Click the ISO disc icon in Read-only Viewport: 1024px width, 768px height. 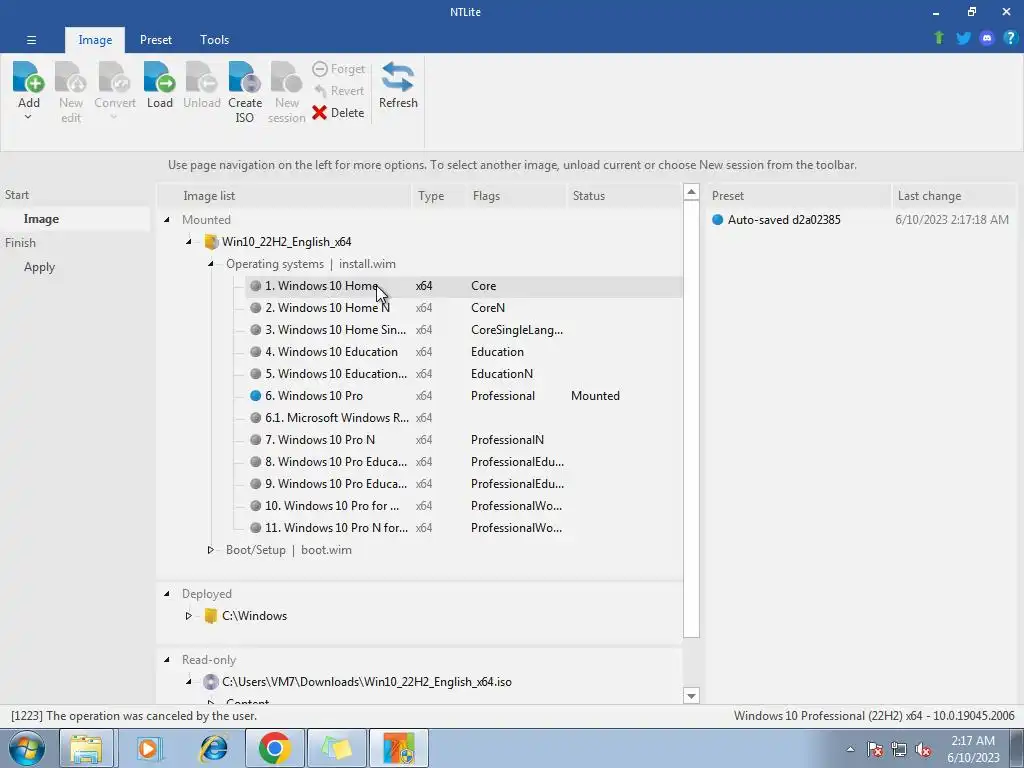click(x=210, y=682)
